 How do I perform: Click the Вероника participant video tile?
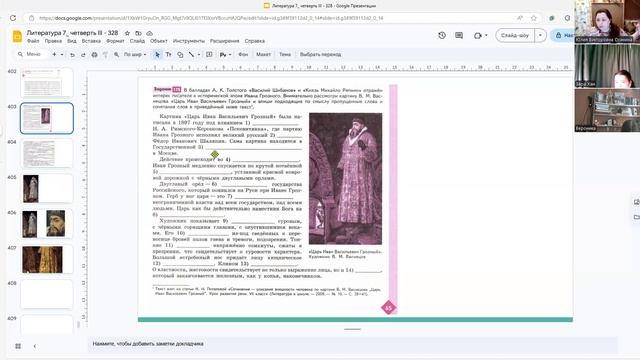pos(607,110)
